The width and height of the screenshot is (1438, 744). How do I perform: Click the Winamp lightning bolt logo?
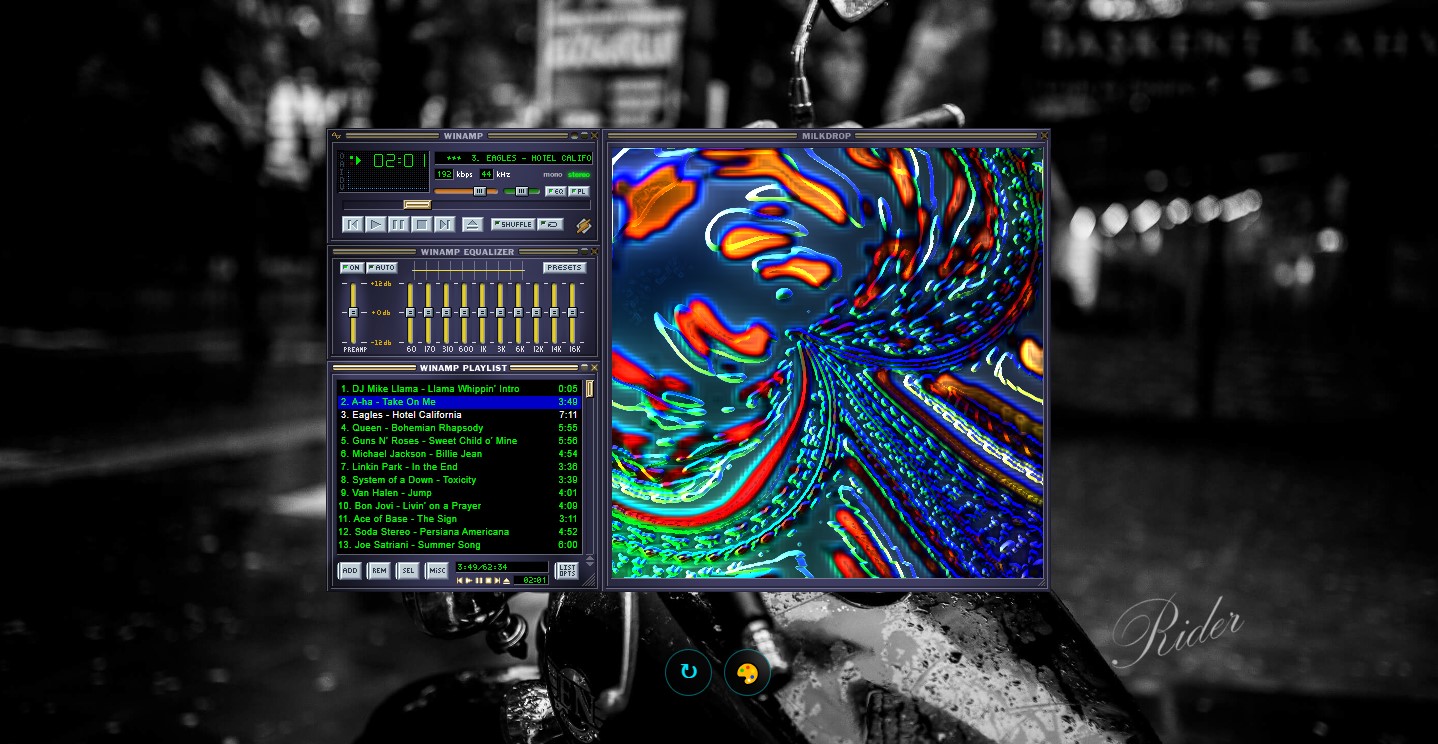pyautogui.click(x=584, y=226)
